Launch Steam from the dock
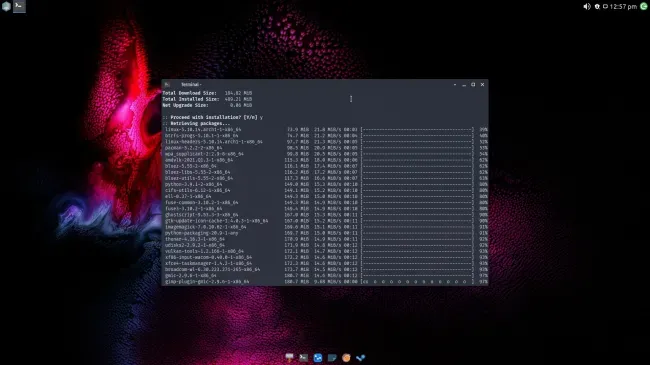The image size is (650, 365). point(361,358)
